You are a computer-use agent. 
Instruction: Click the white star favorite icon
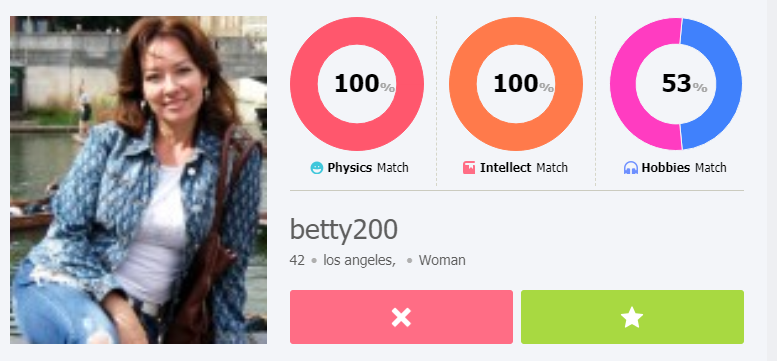point(632,317)
